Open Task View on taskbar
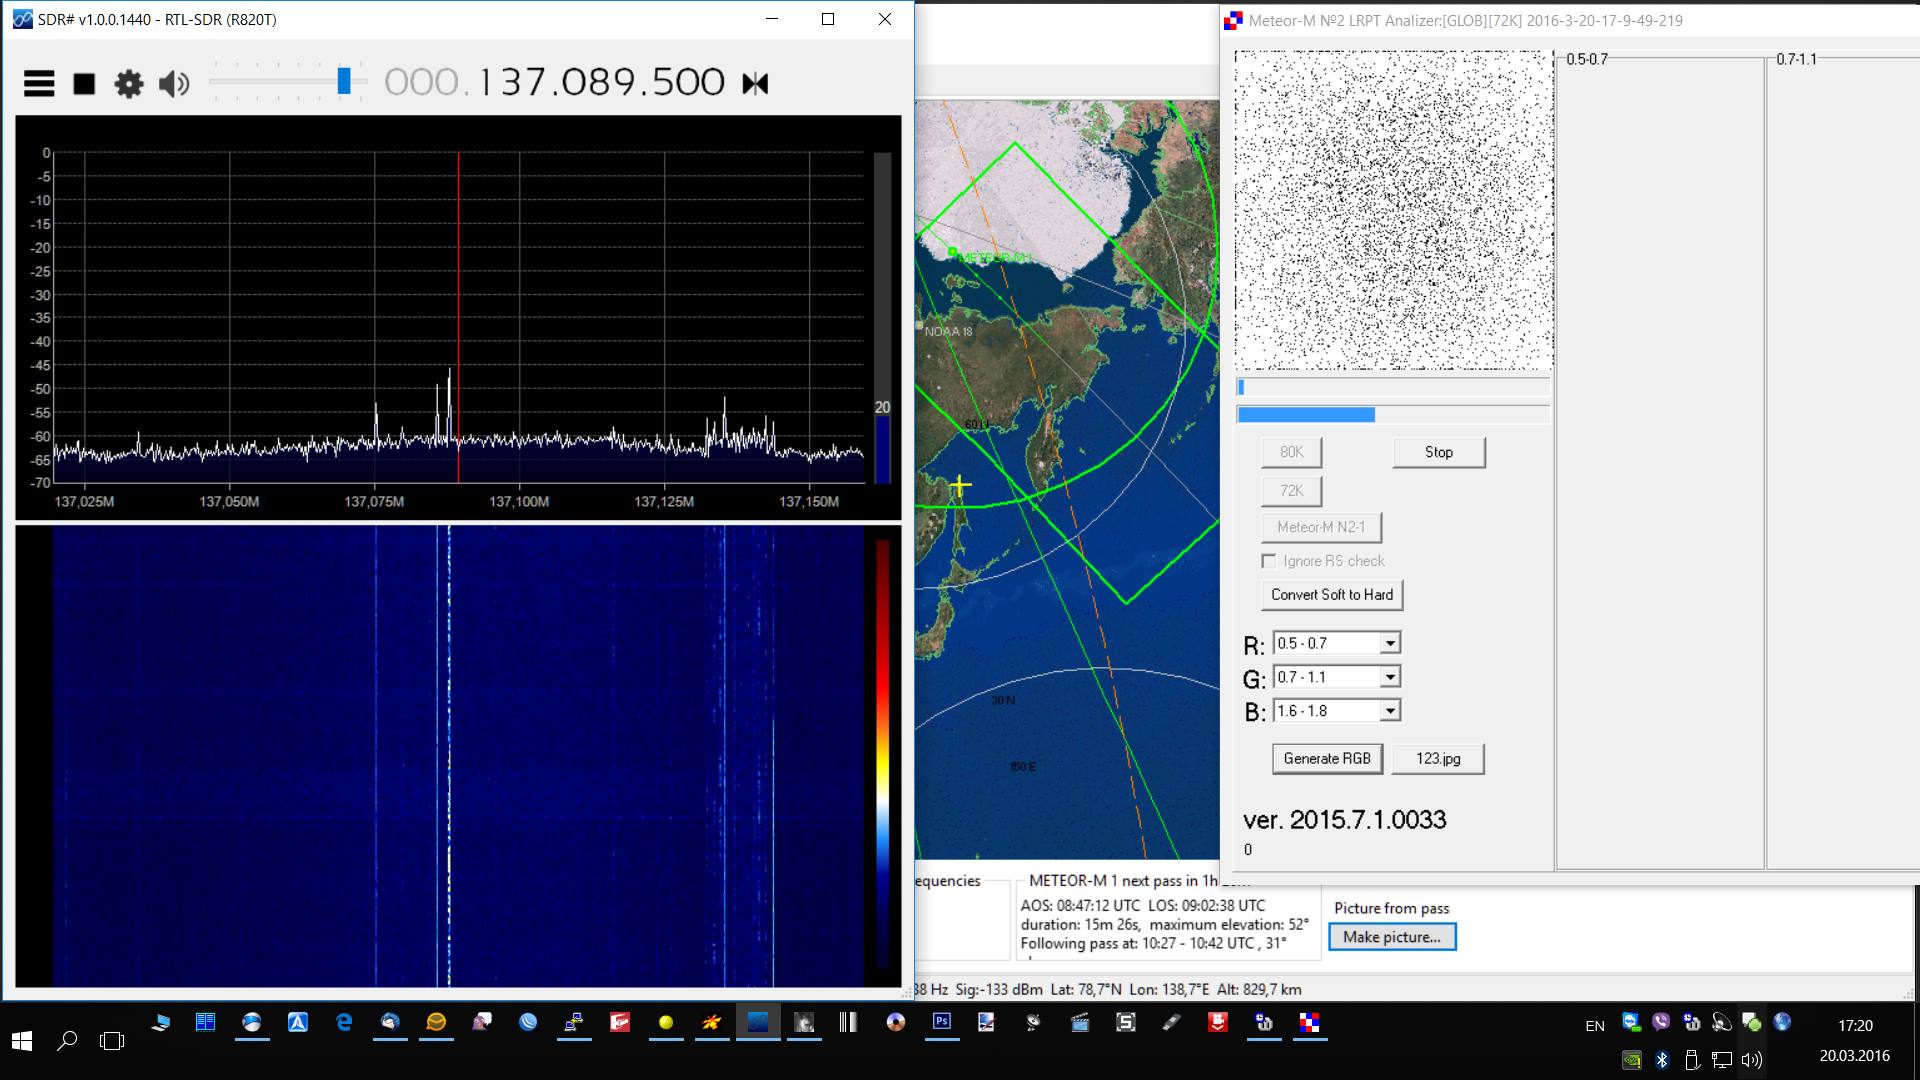This screenshot has width=1920, height=1080. pos(112,1041)
